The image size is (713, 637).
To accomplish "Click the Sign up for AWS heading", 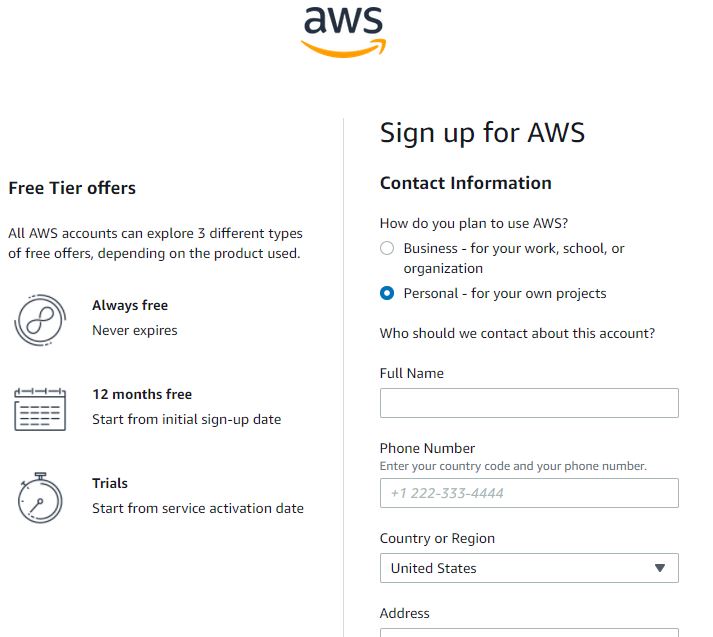I will point(482,133).
